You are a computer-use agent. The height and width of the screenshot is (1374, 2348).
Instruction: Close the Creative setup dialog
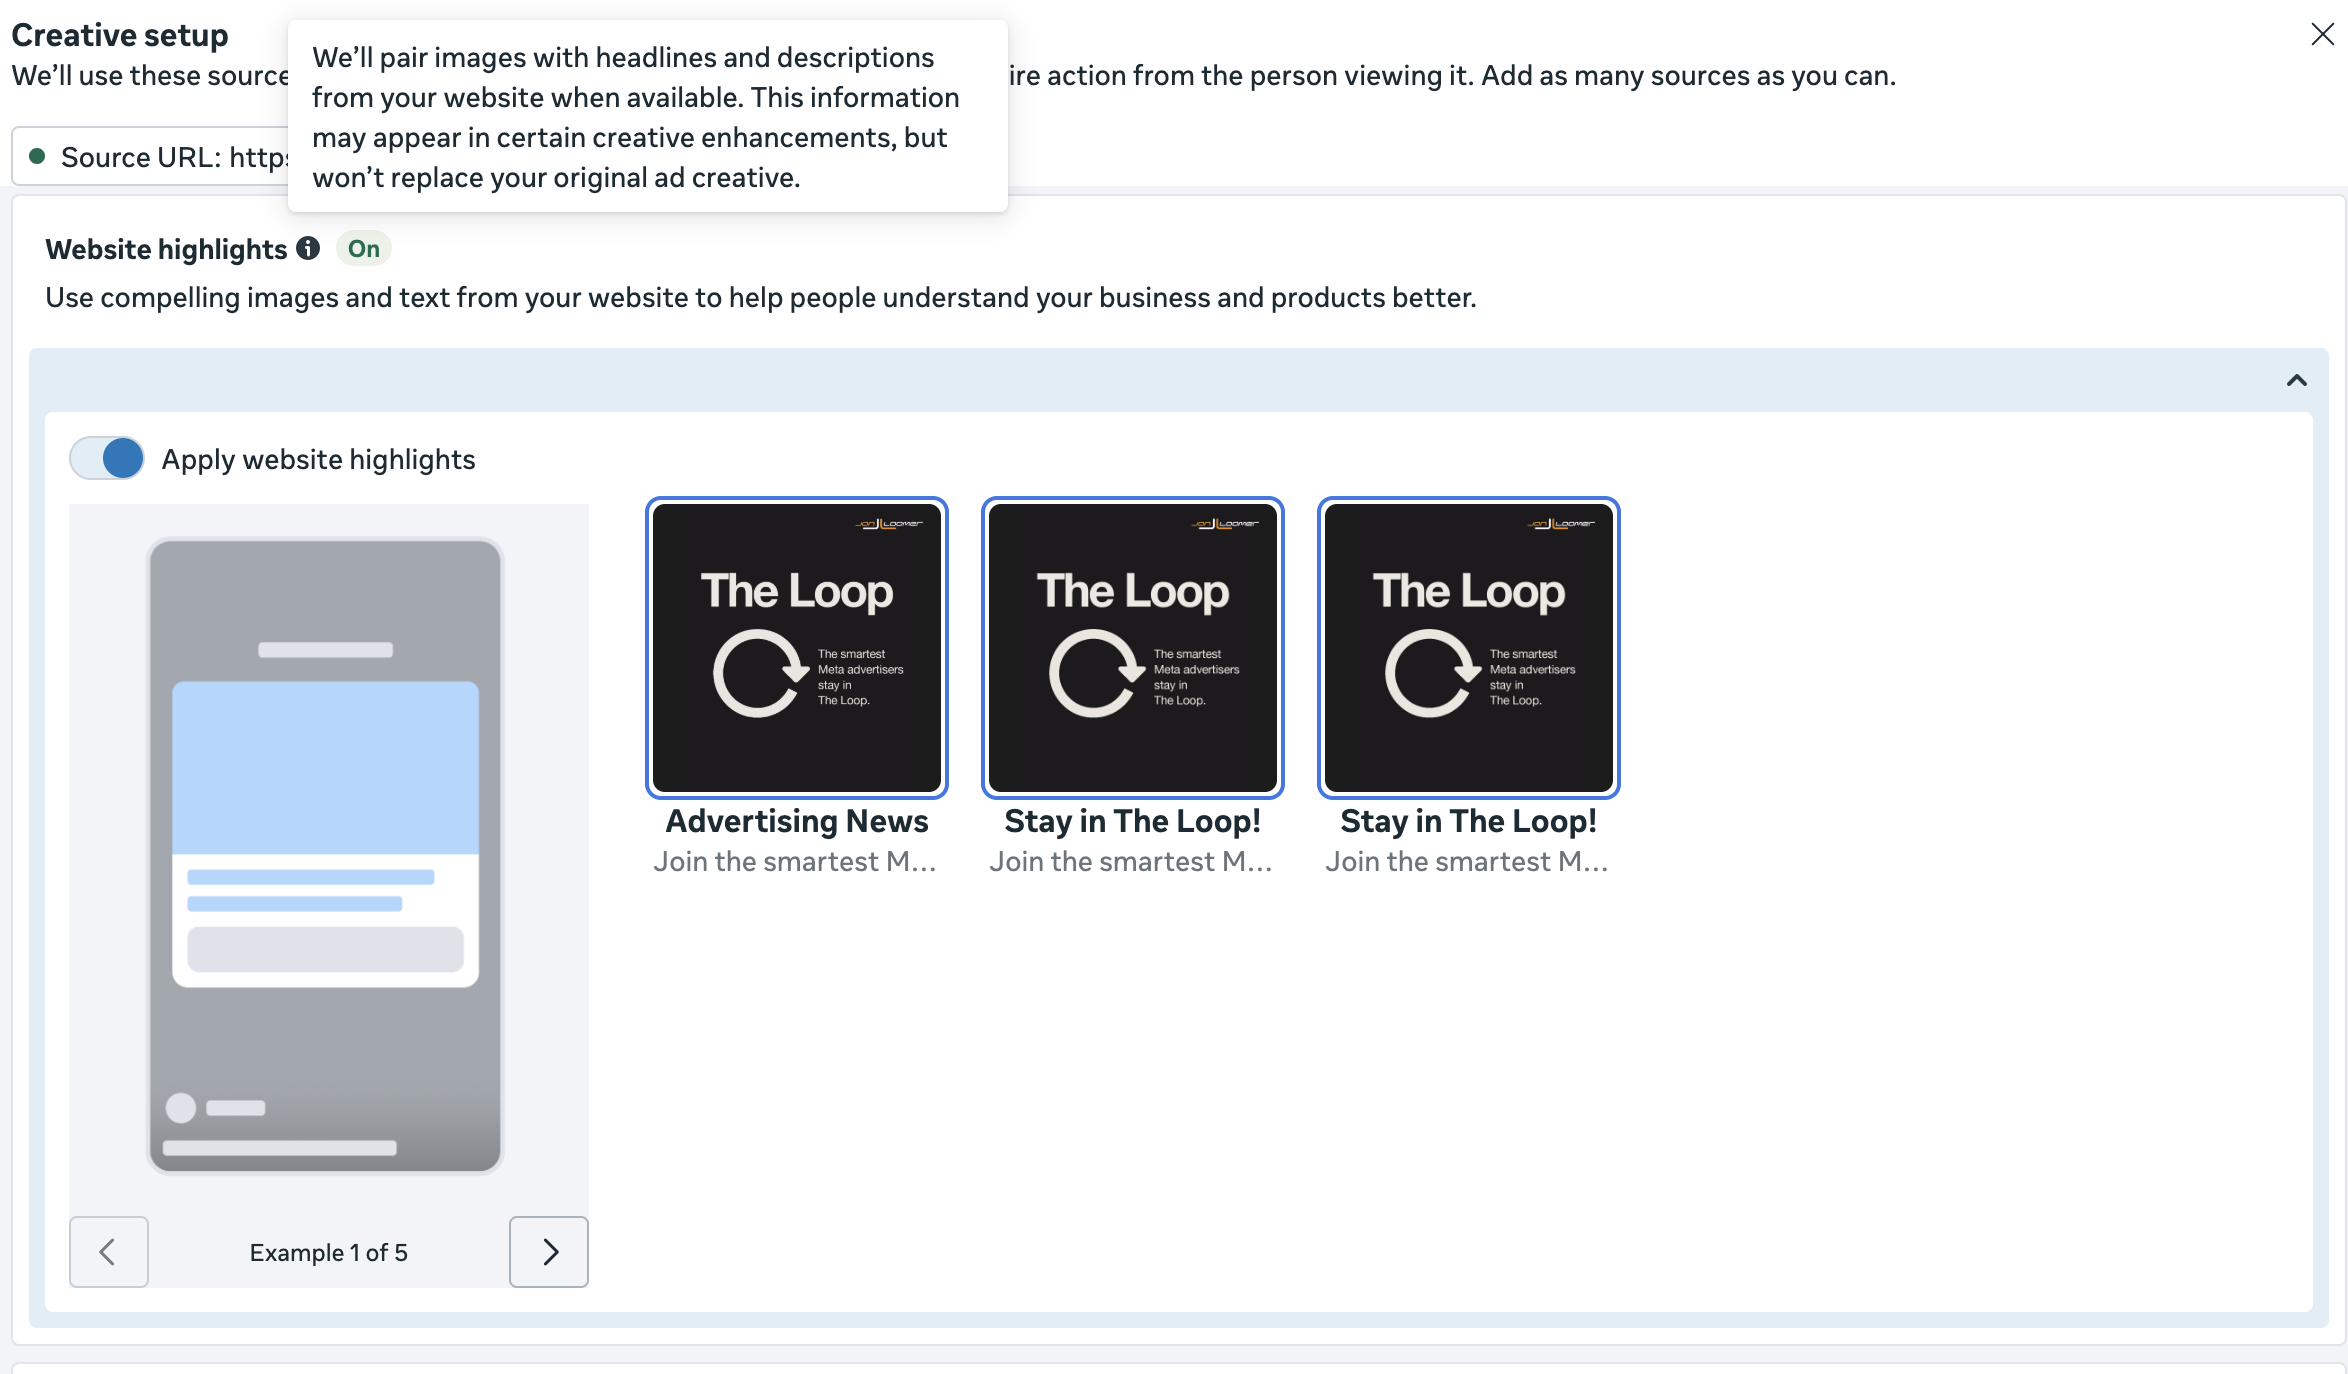coord(2322,34)
